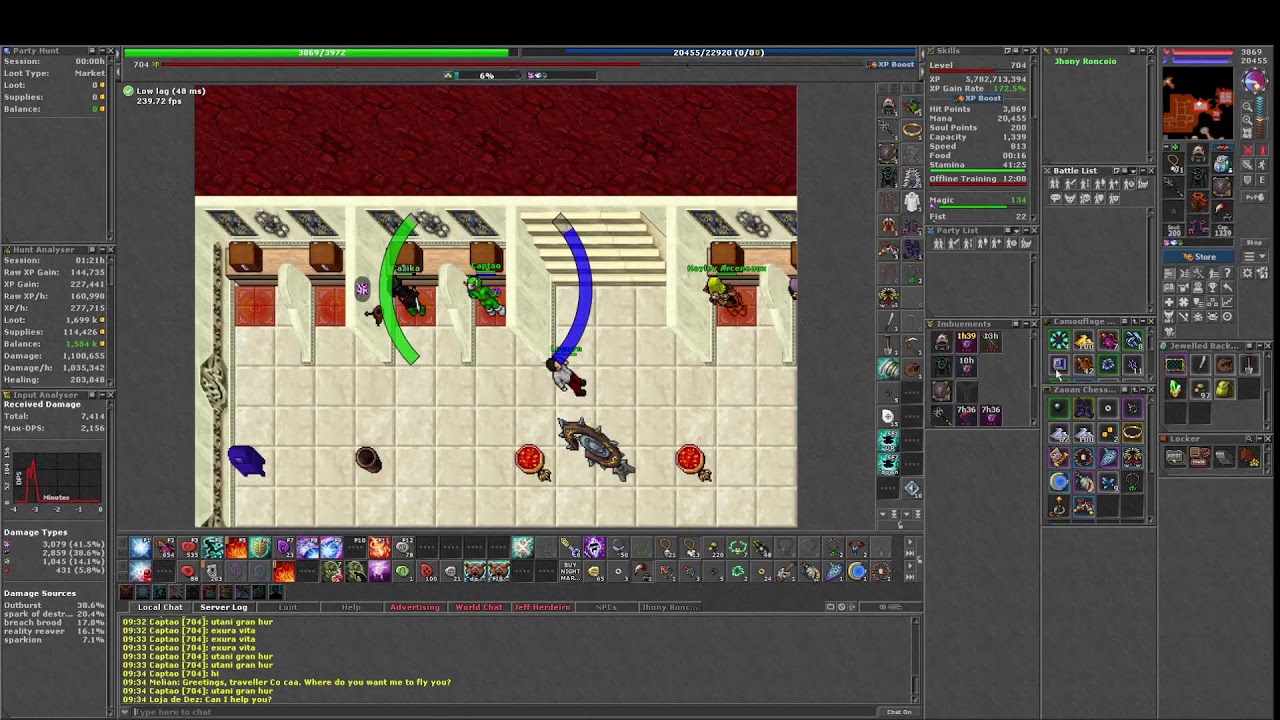Image resolution: width=1280 pixels, height=720 pixels.
Task: Open the World Chat tab
Action: click(x=479, y=607)
